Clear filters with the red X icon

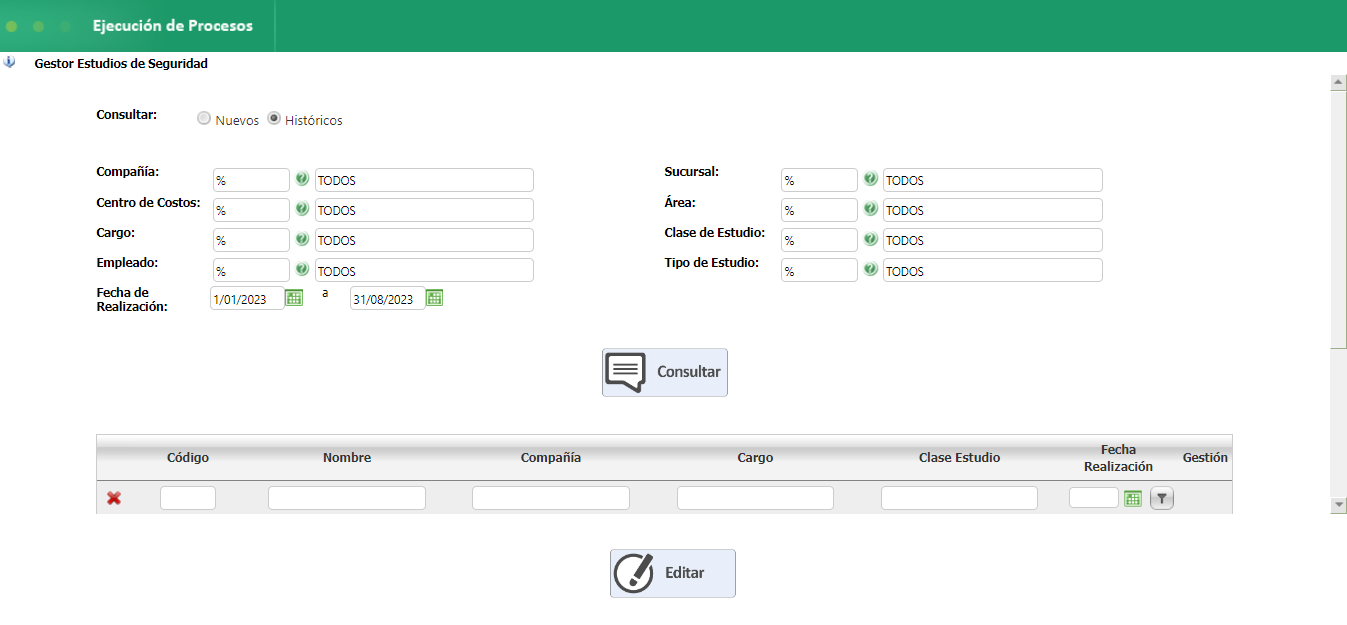point(114,498)
